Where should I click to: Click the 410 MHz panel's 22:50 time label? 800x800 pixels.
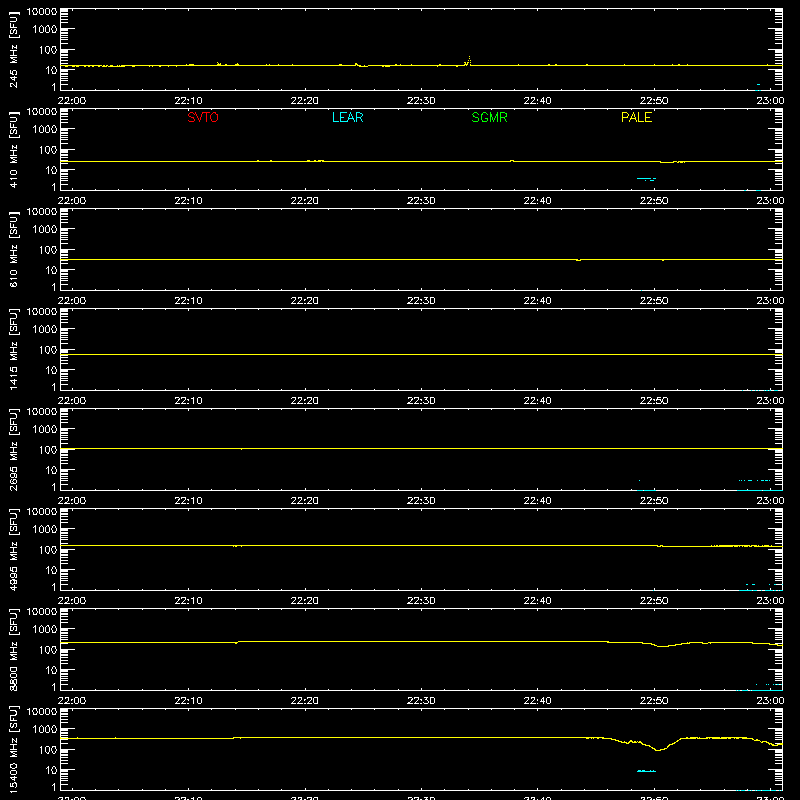(654, 201)
